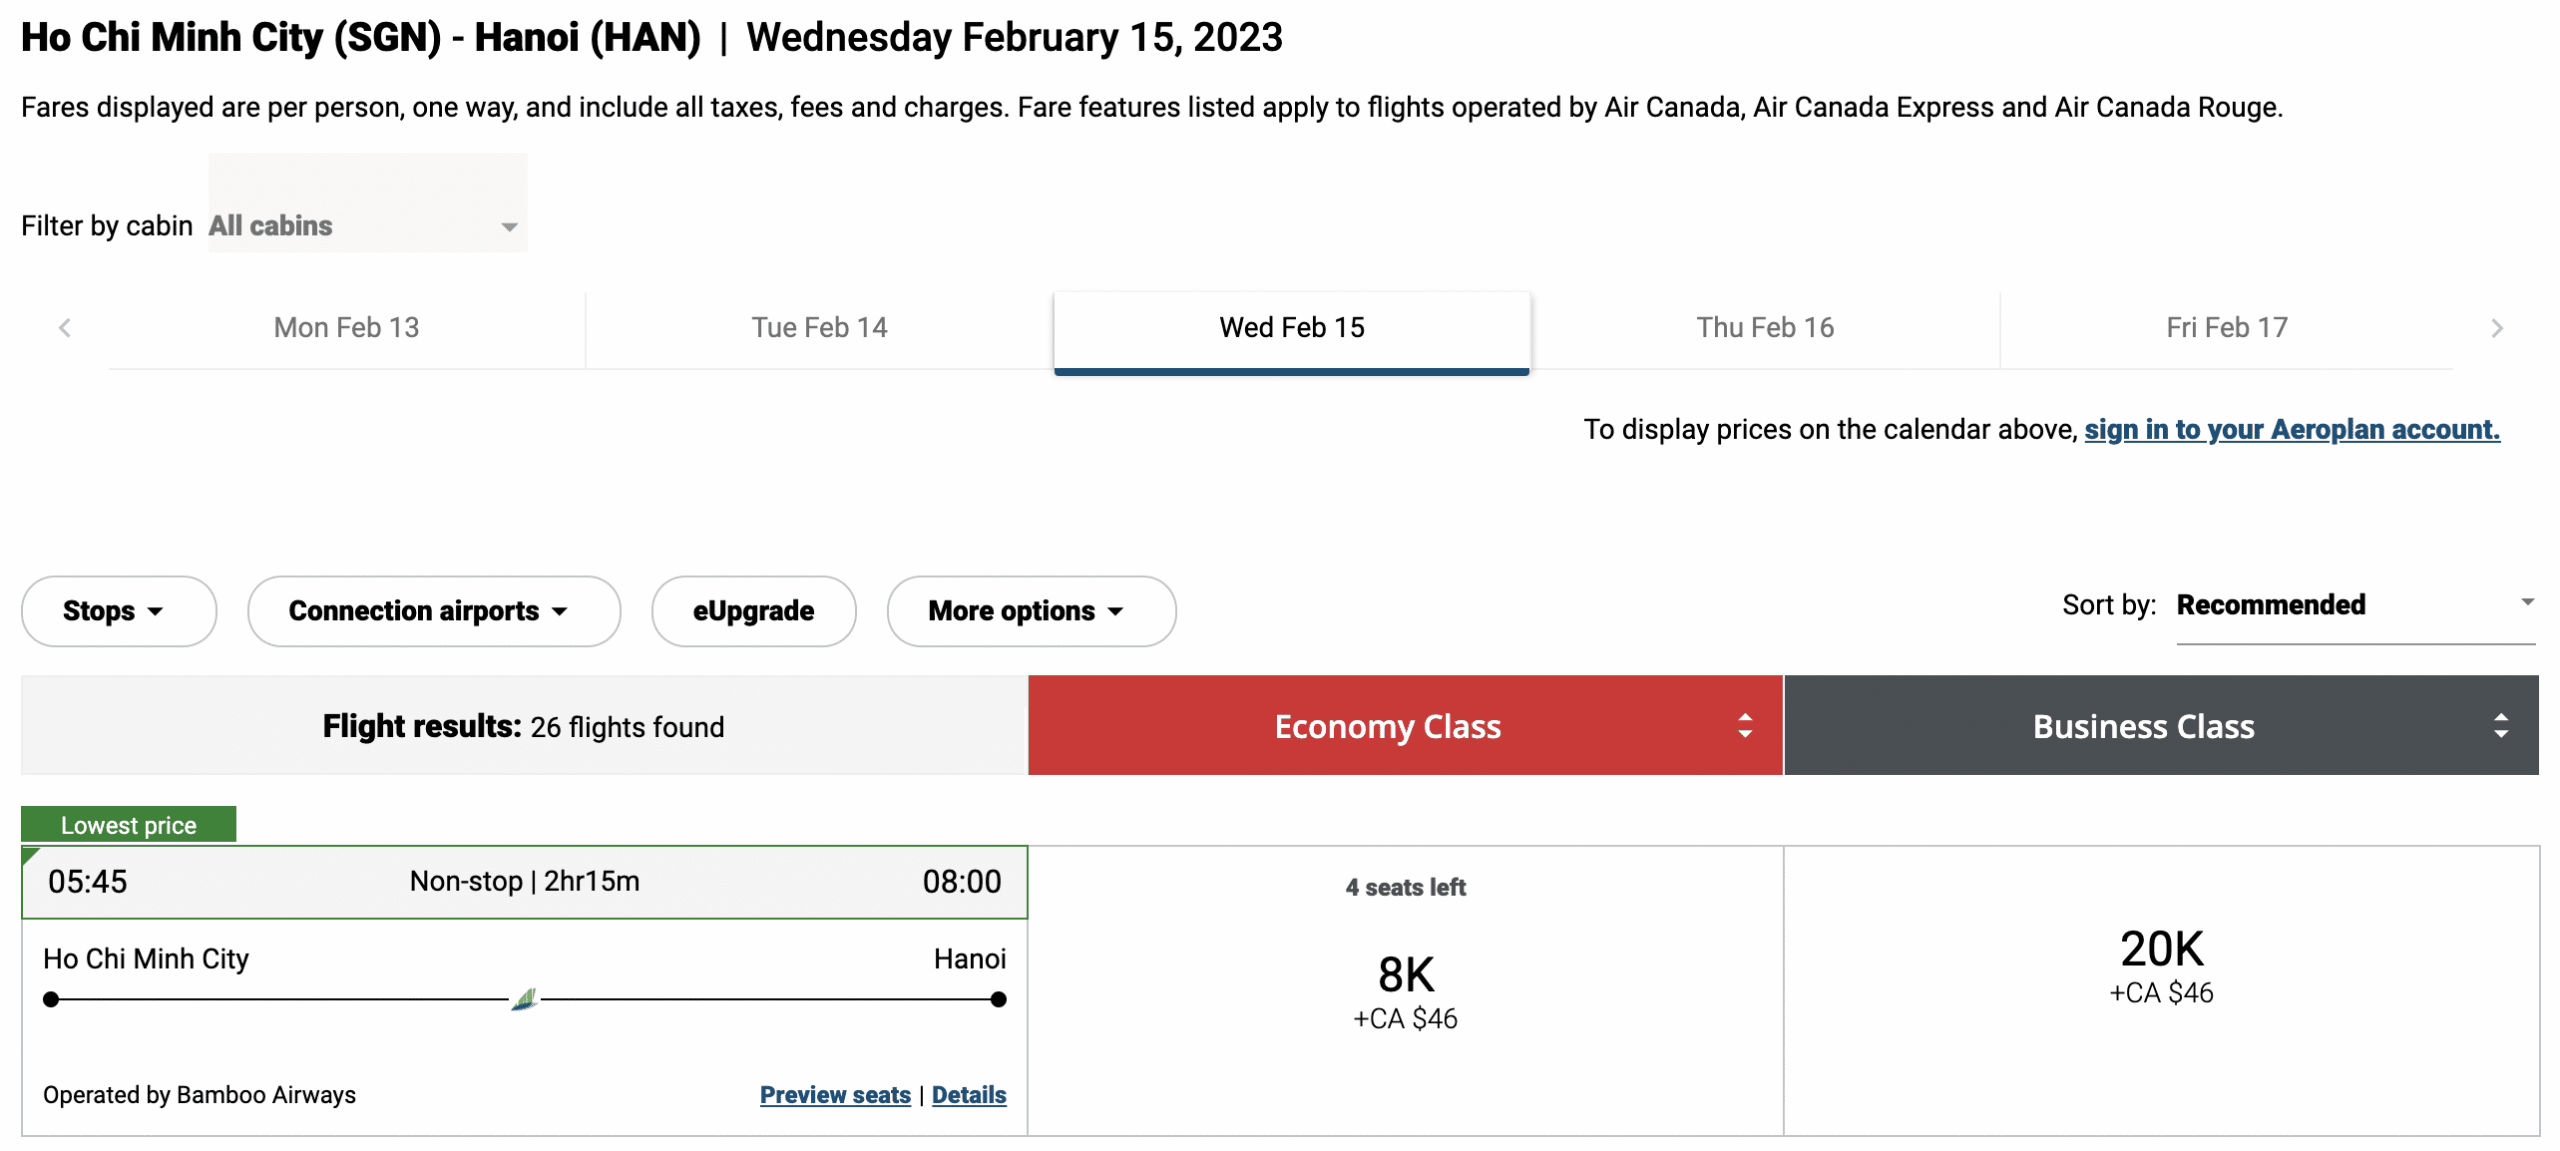This screenshot has width=2560, height=1151.
Task: Open the Filter by cabin dropdown
Action: click(x=367, y=226)
